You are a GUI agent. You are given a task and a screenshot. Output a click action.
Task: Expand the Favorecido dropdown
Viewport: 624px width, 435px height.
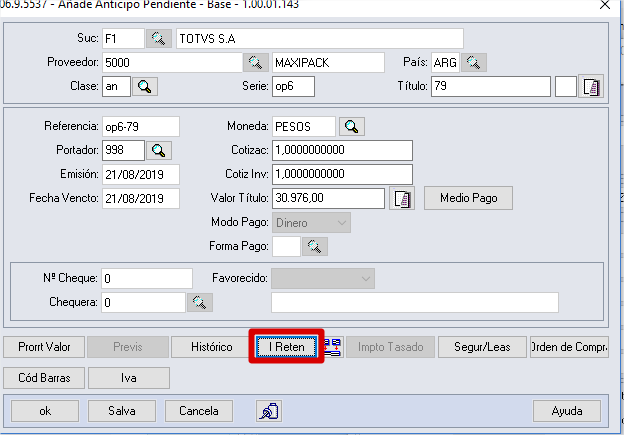323,278
